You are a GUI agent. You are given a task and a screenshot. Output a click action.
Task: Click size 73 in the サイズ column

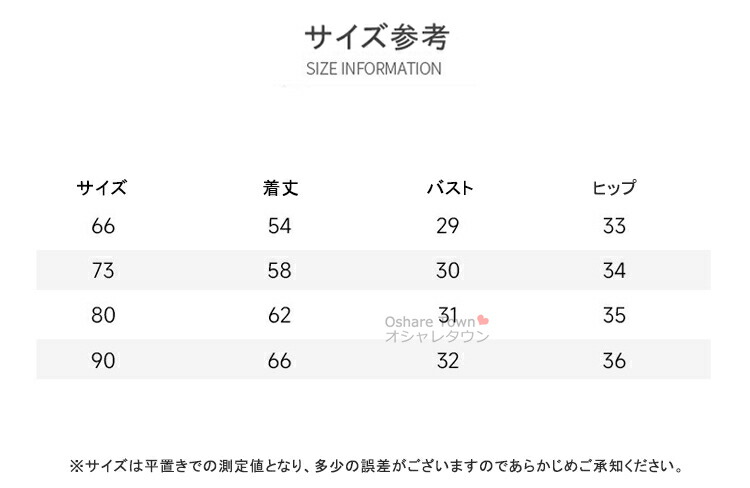[103, 271]
